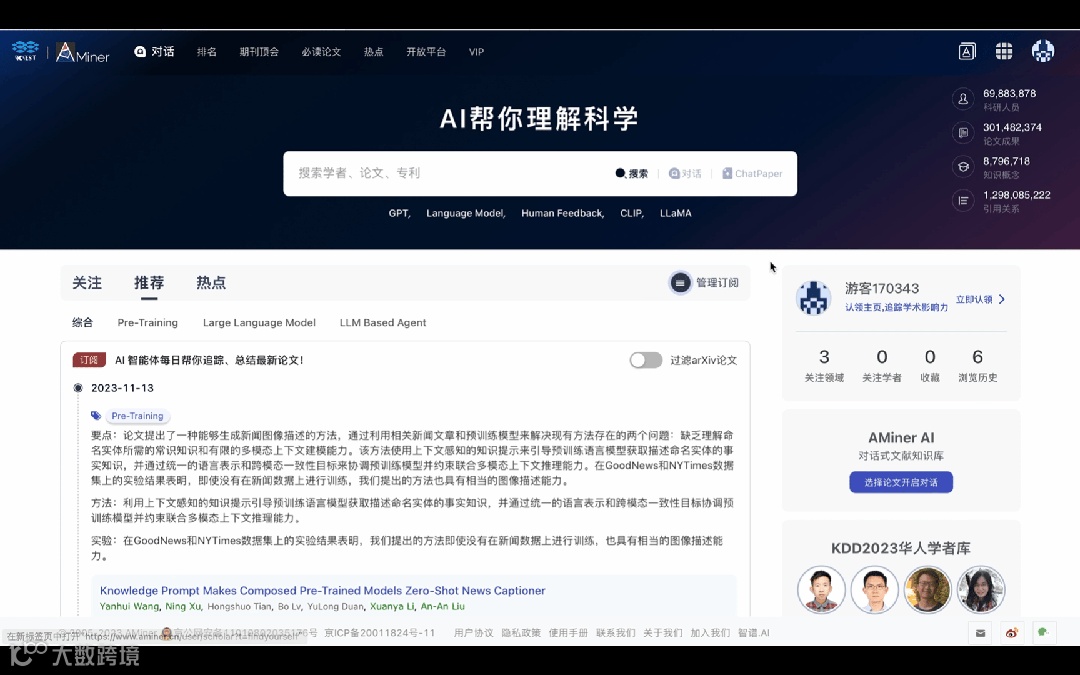Click the researchers count icon
Image resolution: width=1080 pixels, height=675 pixels.
[x=963, y=99]
